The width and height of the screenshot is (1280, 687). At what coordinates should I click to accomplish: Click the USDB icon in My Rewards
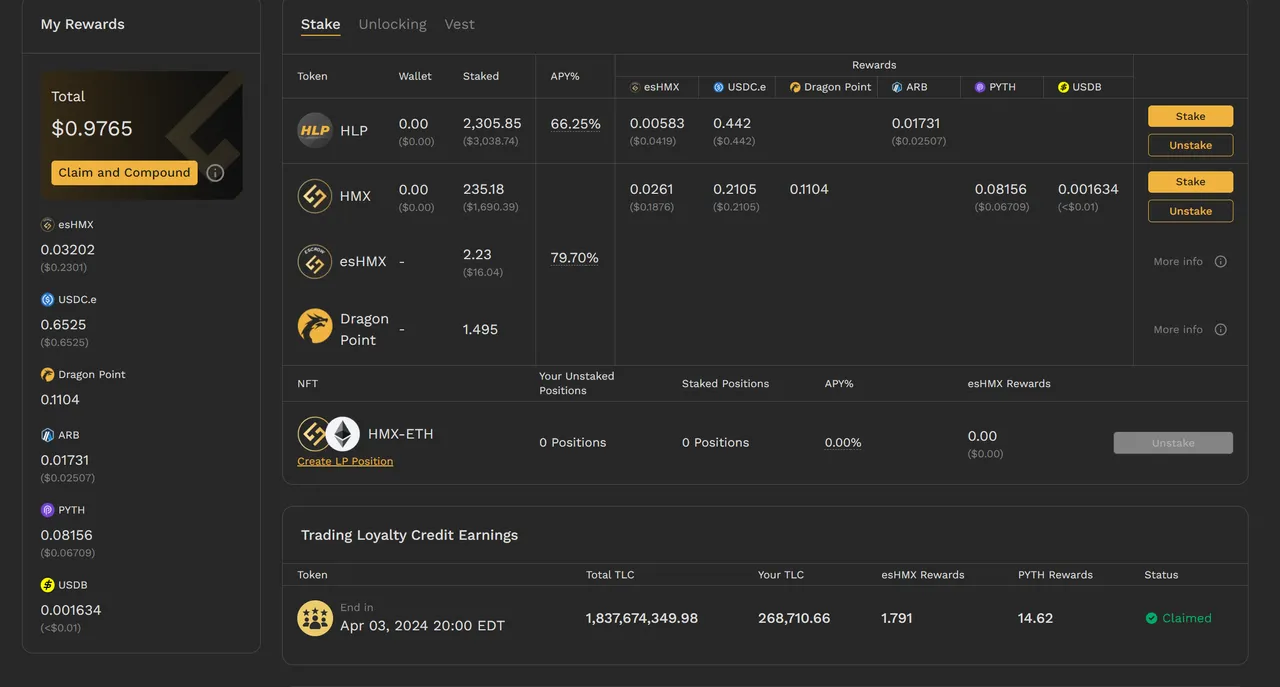click(x=47, y=585)
